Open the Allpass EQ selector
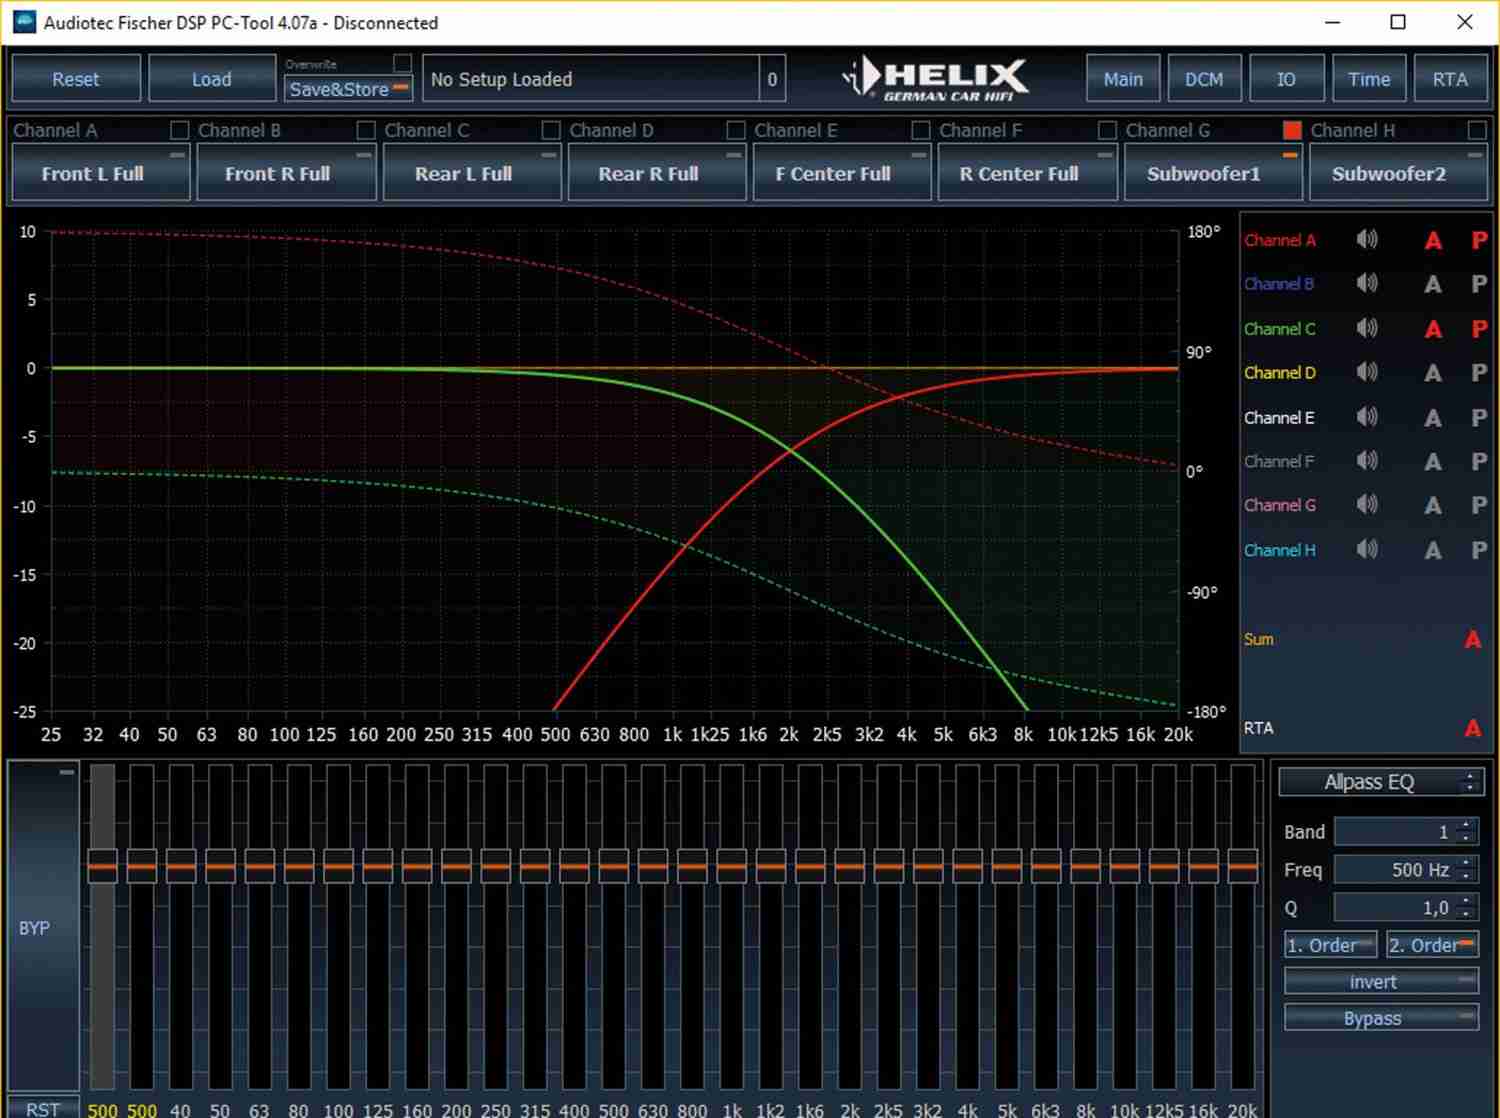 (1381, 782)
